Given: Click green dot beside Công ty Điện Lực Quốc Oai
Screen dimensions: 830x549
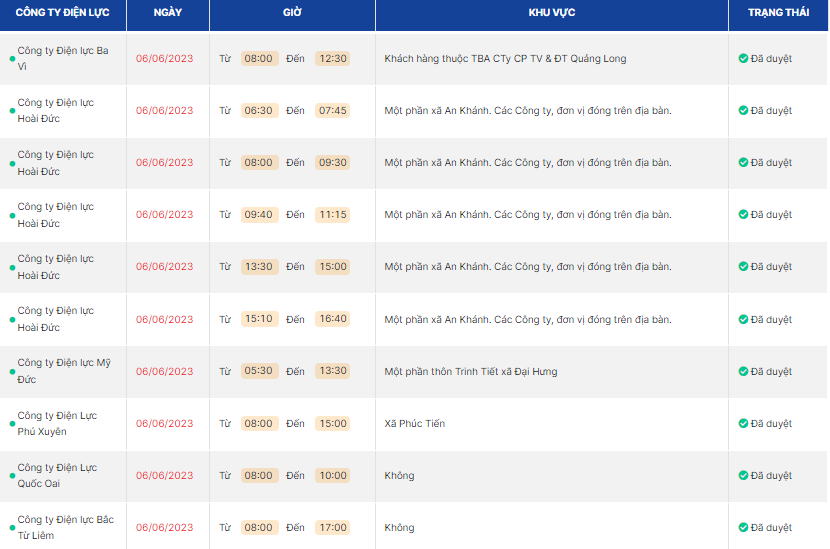Looking at the screenshot, I should tap(12, 475).
